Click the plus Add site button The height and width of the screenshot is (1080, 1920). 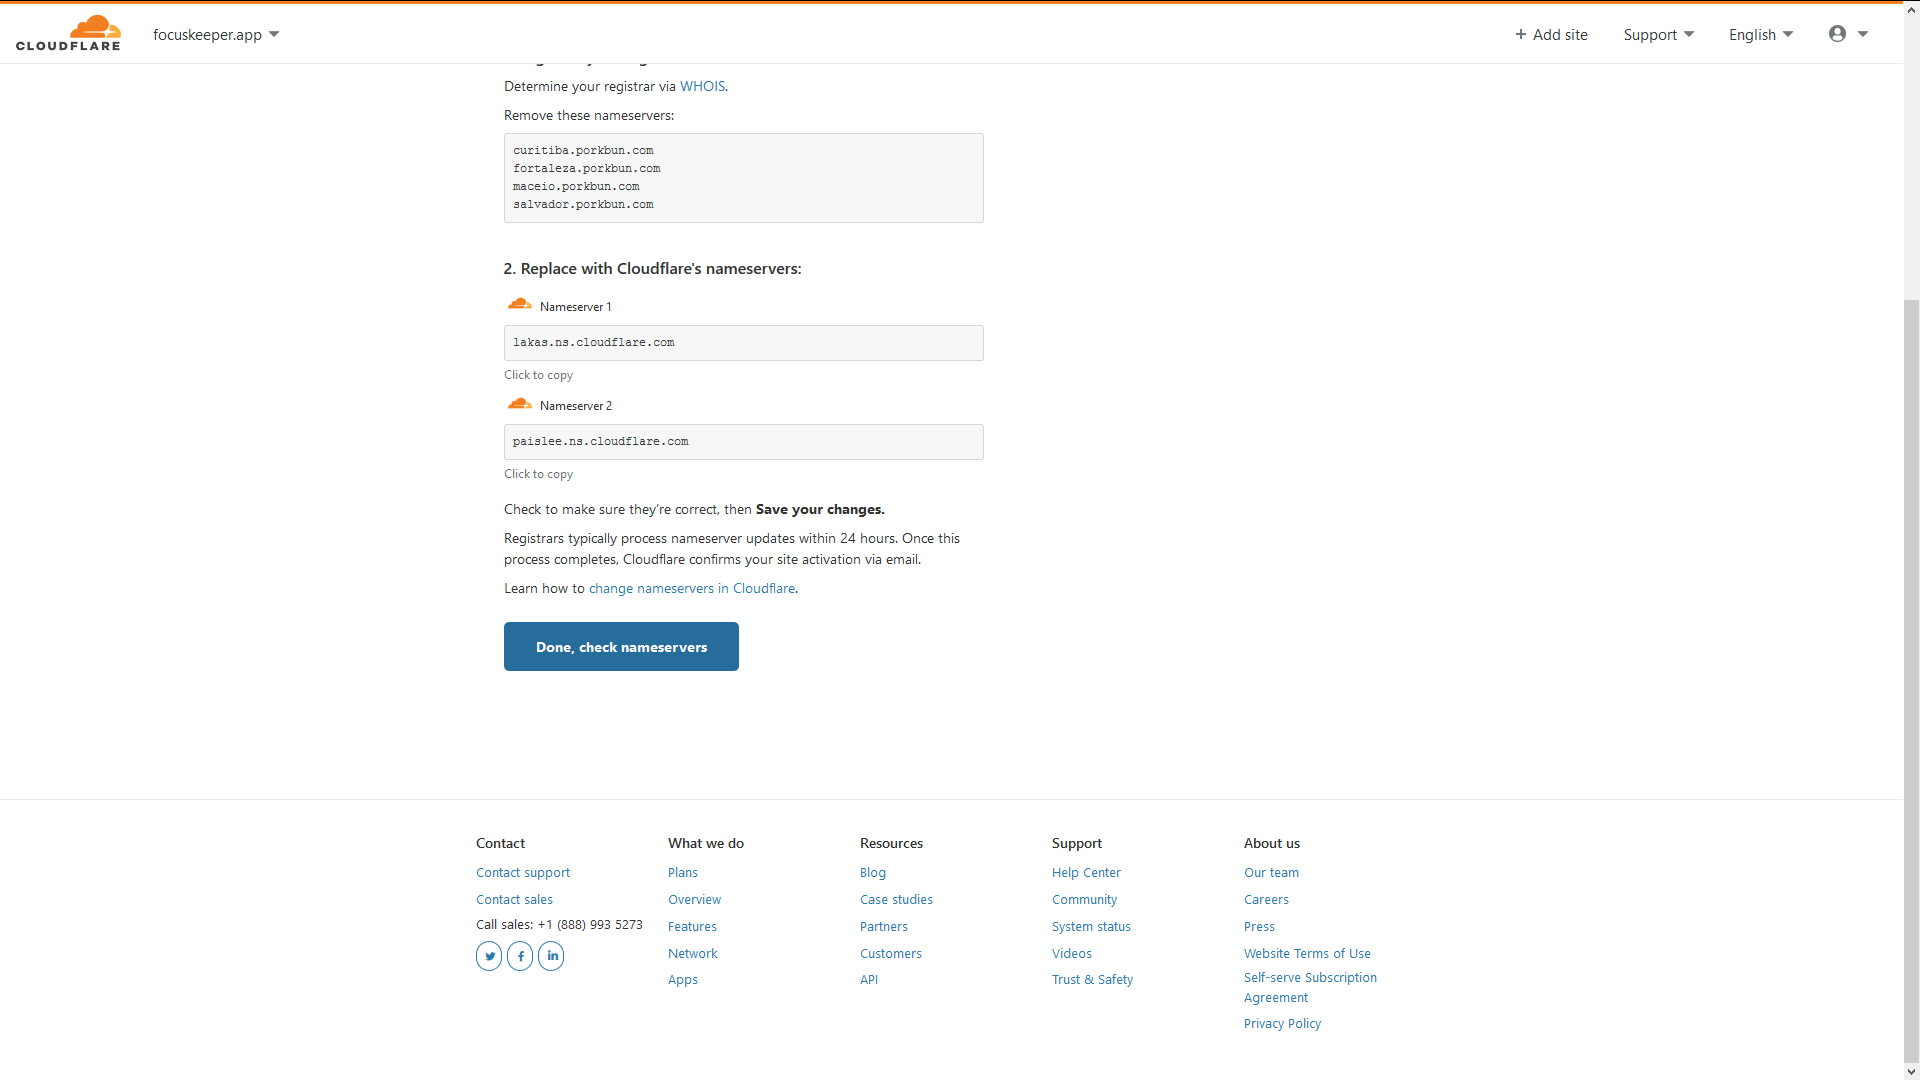click(x=1551, y=34)
